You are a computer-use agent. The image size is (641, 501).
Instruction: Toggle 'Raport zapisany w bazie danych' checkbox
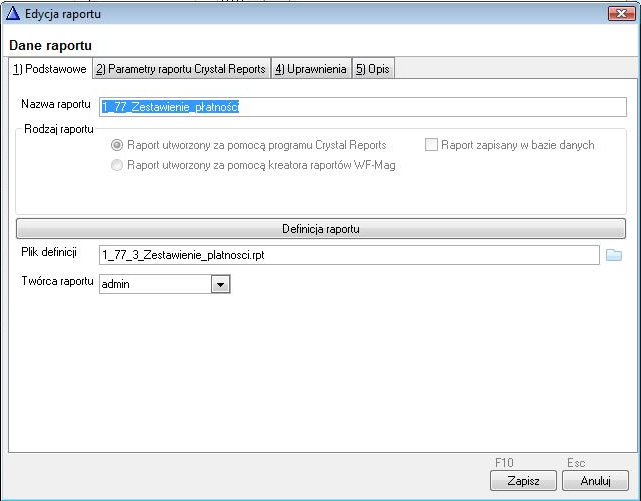point(431,145)
